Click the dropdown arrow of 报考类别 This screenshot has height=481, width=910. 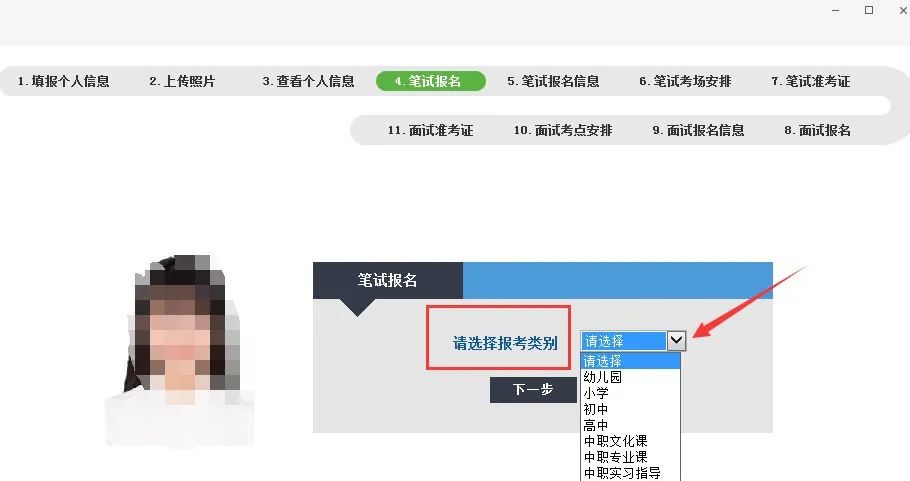[676, 341]
